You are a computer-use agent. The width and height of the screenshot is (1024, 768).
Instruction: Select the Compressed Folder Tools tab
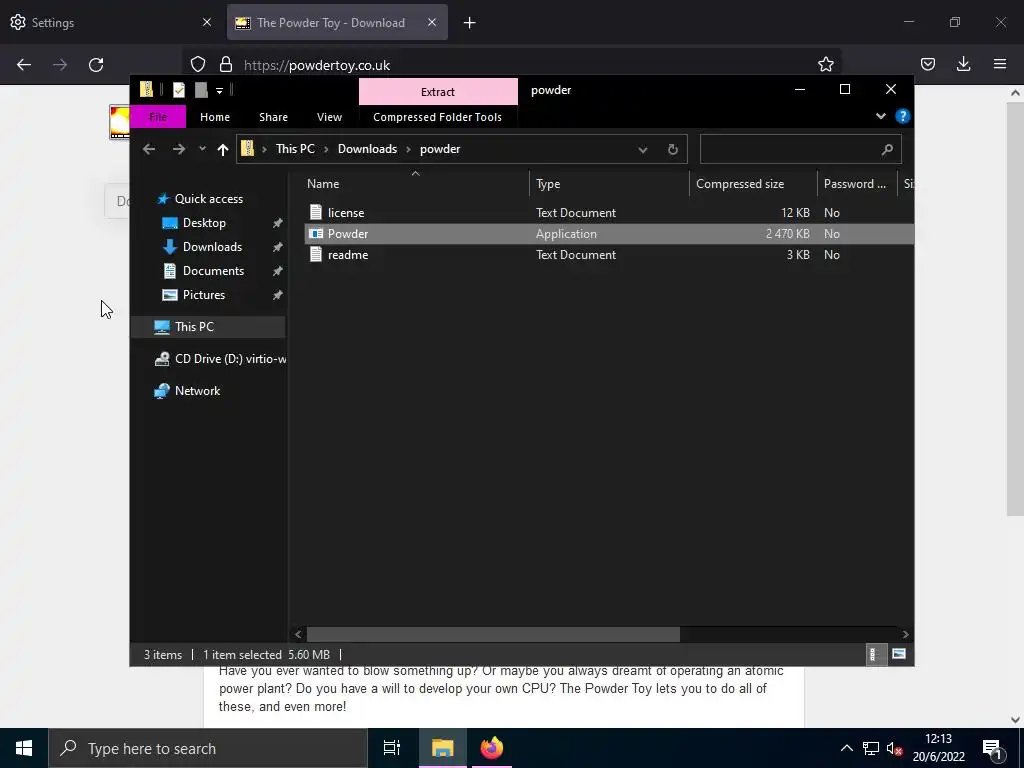click(x=438, y=117)
